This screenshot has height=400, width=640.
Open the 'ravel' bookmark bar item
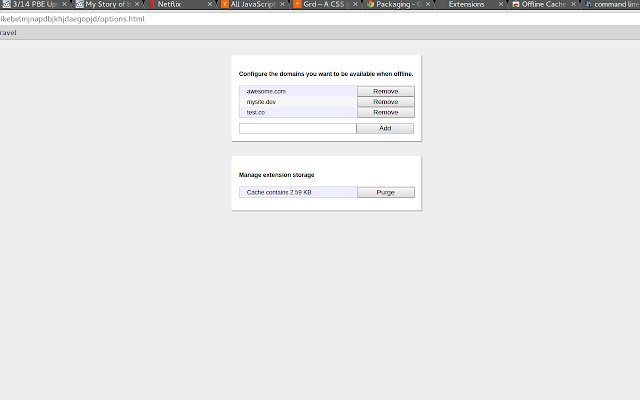point(8,33)
